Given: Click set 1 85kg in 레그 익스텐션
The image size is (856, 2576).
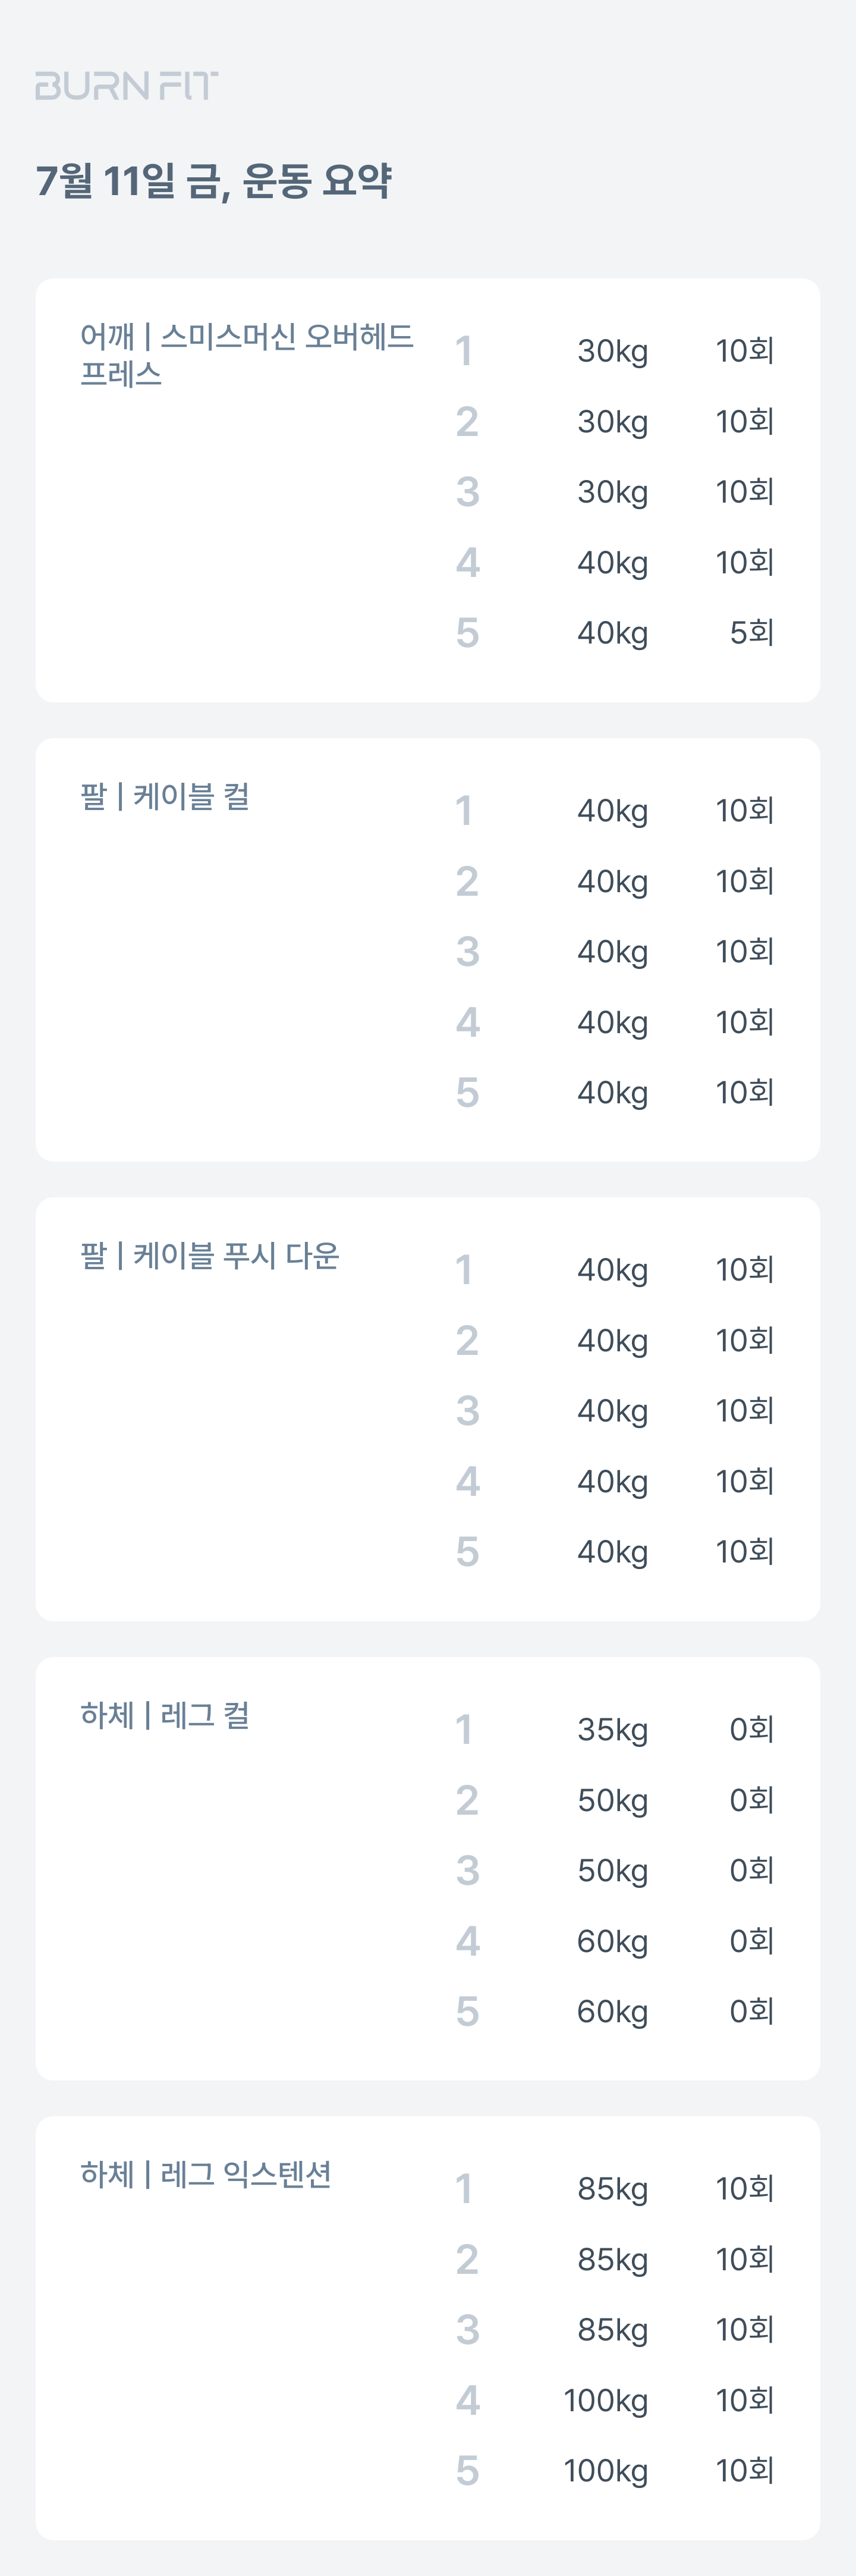Looking at the screenshot, I should [x=612, y=2189].
